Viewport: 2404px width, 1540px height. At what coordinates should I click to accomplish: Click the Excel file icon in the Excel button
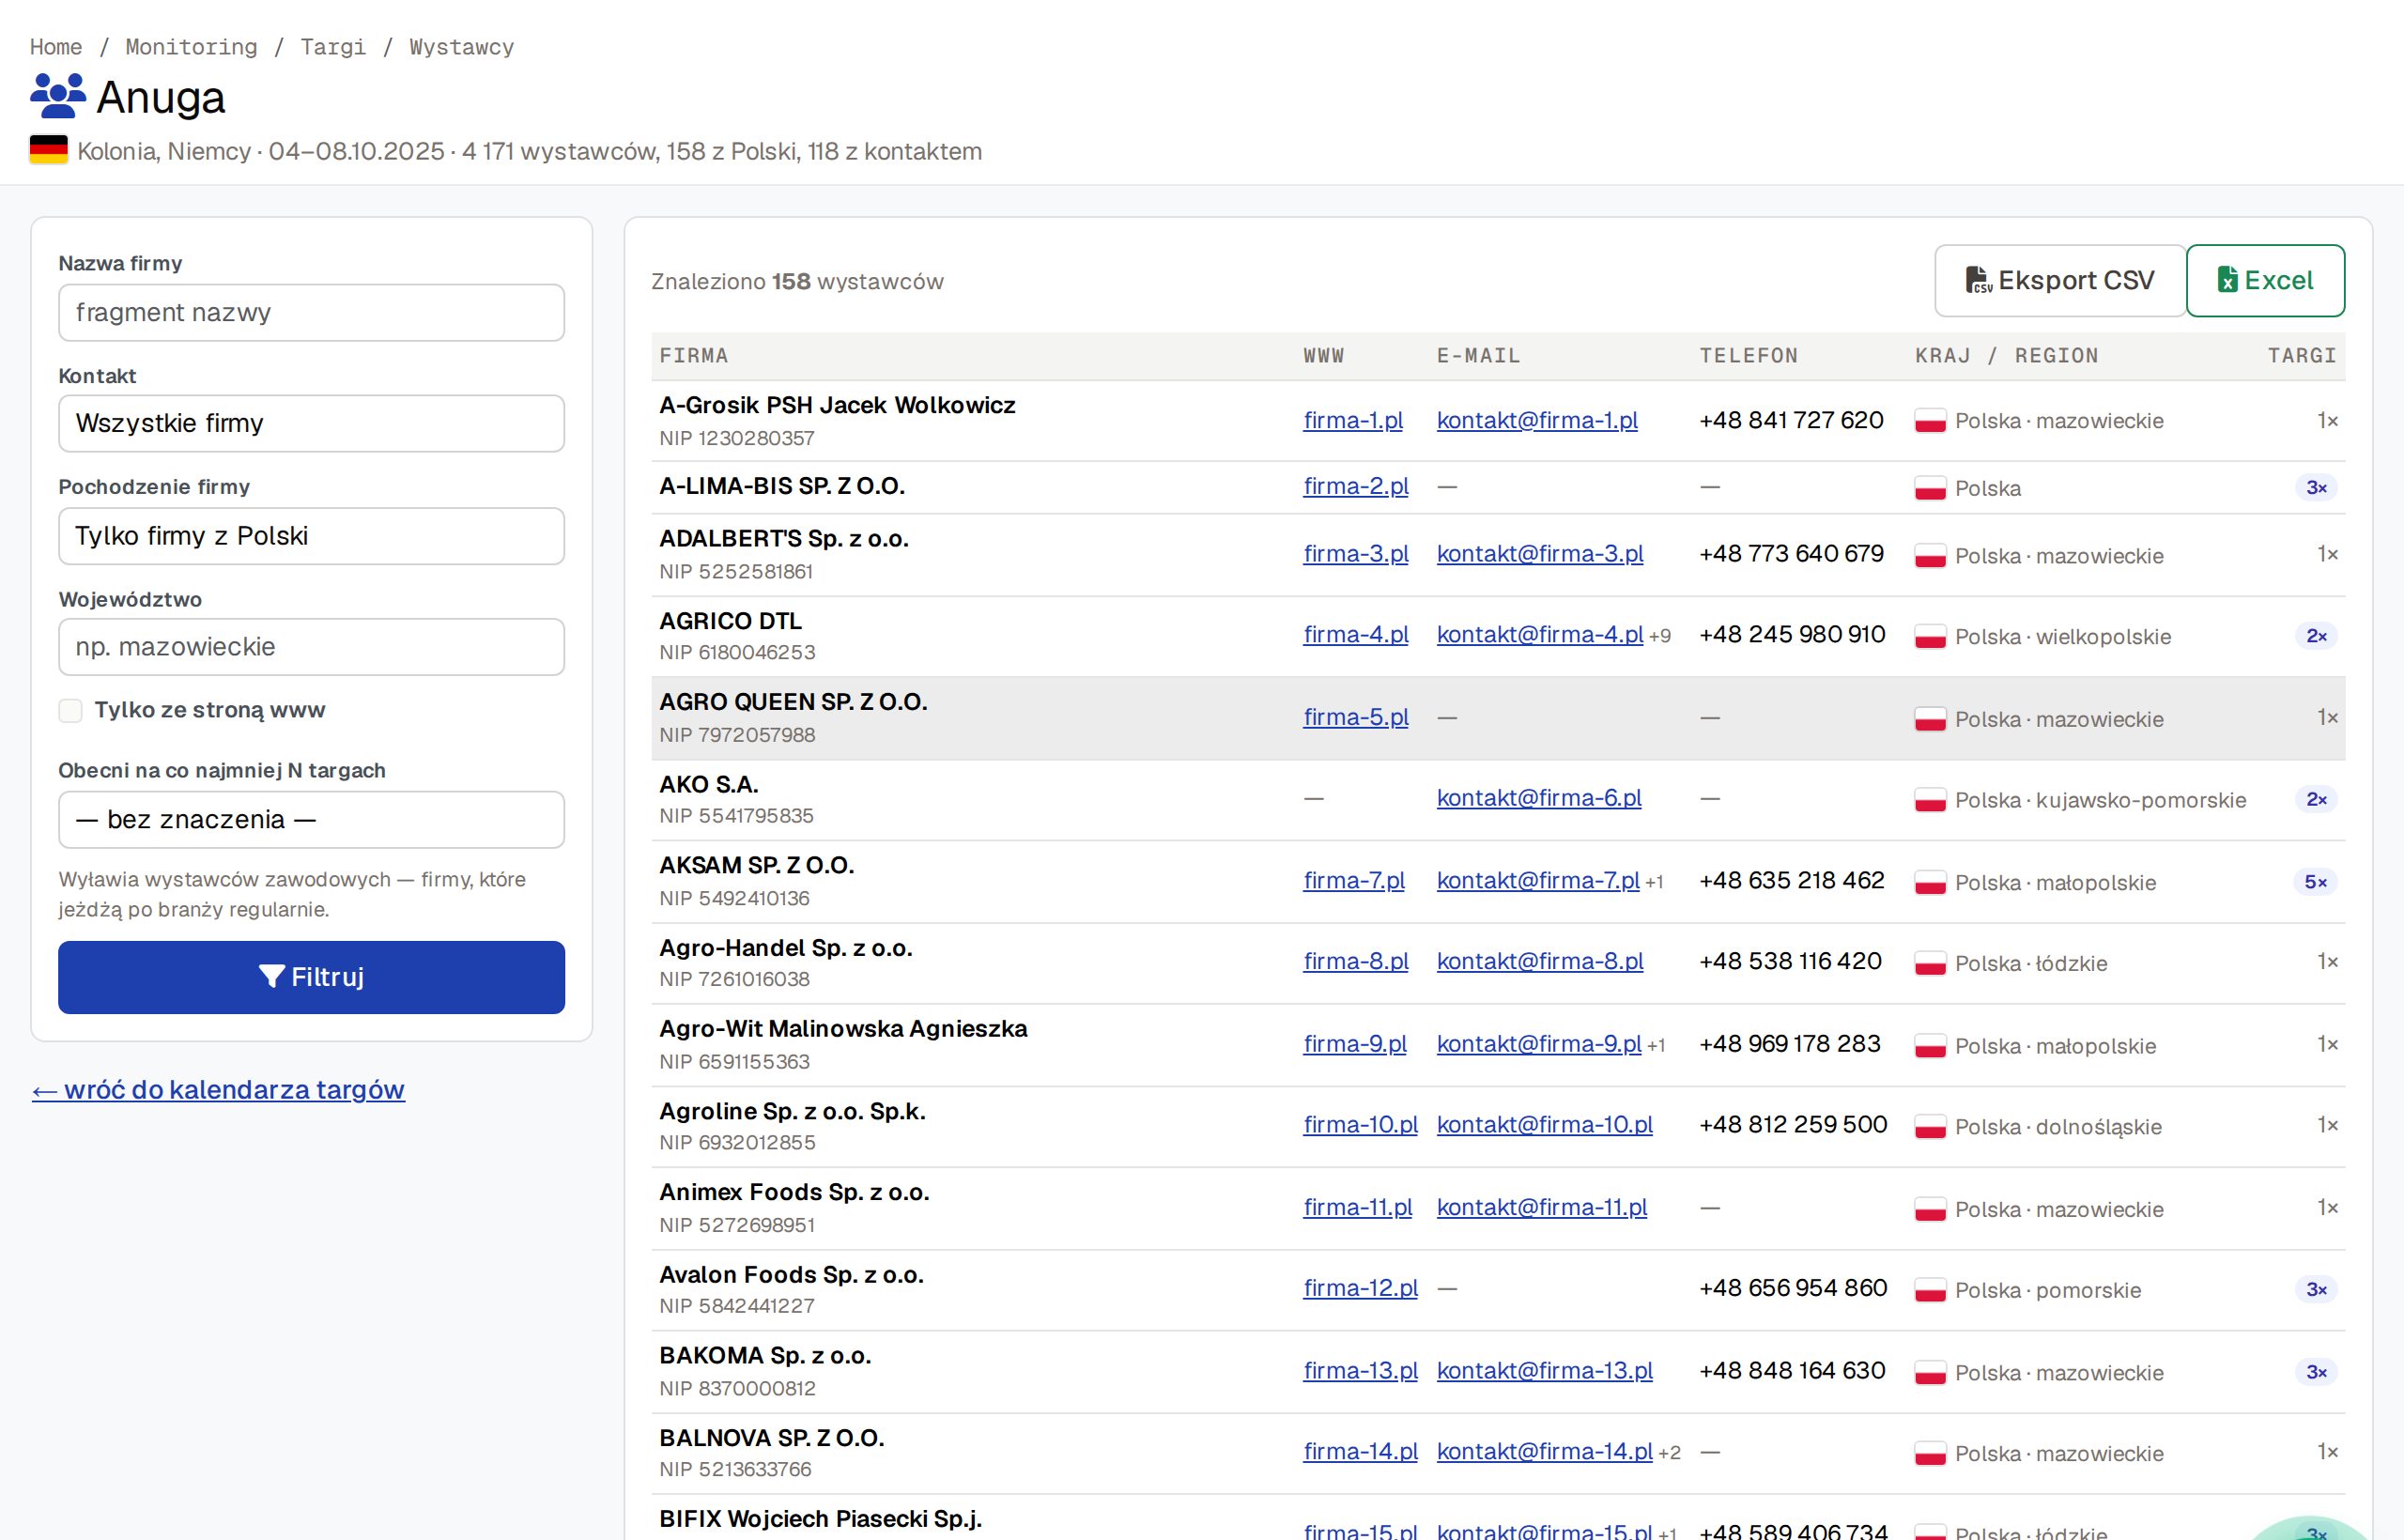[x=2227, y=280]
